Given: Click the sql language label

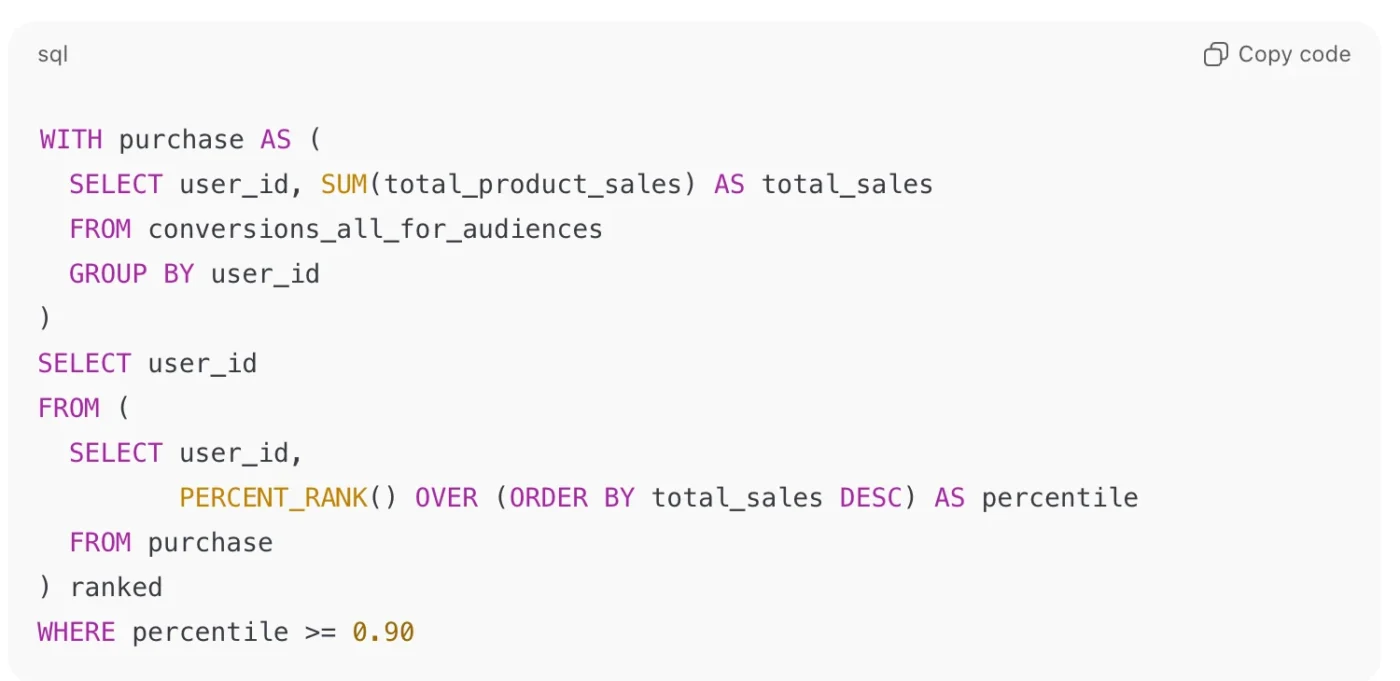Looking at the screenshot, I should click(x=53, y=55).
